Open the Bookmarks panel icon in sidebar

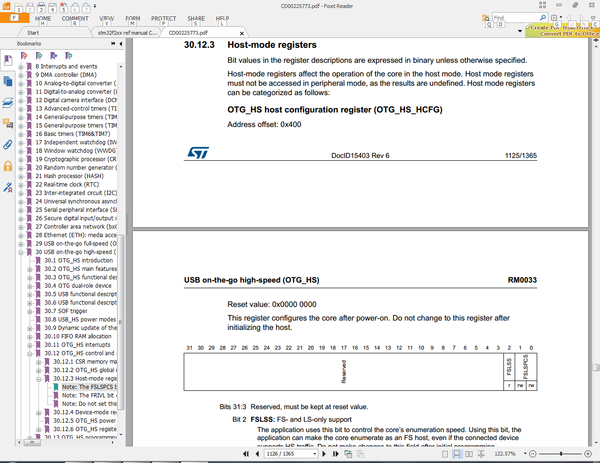[x=8, y=60]
